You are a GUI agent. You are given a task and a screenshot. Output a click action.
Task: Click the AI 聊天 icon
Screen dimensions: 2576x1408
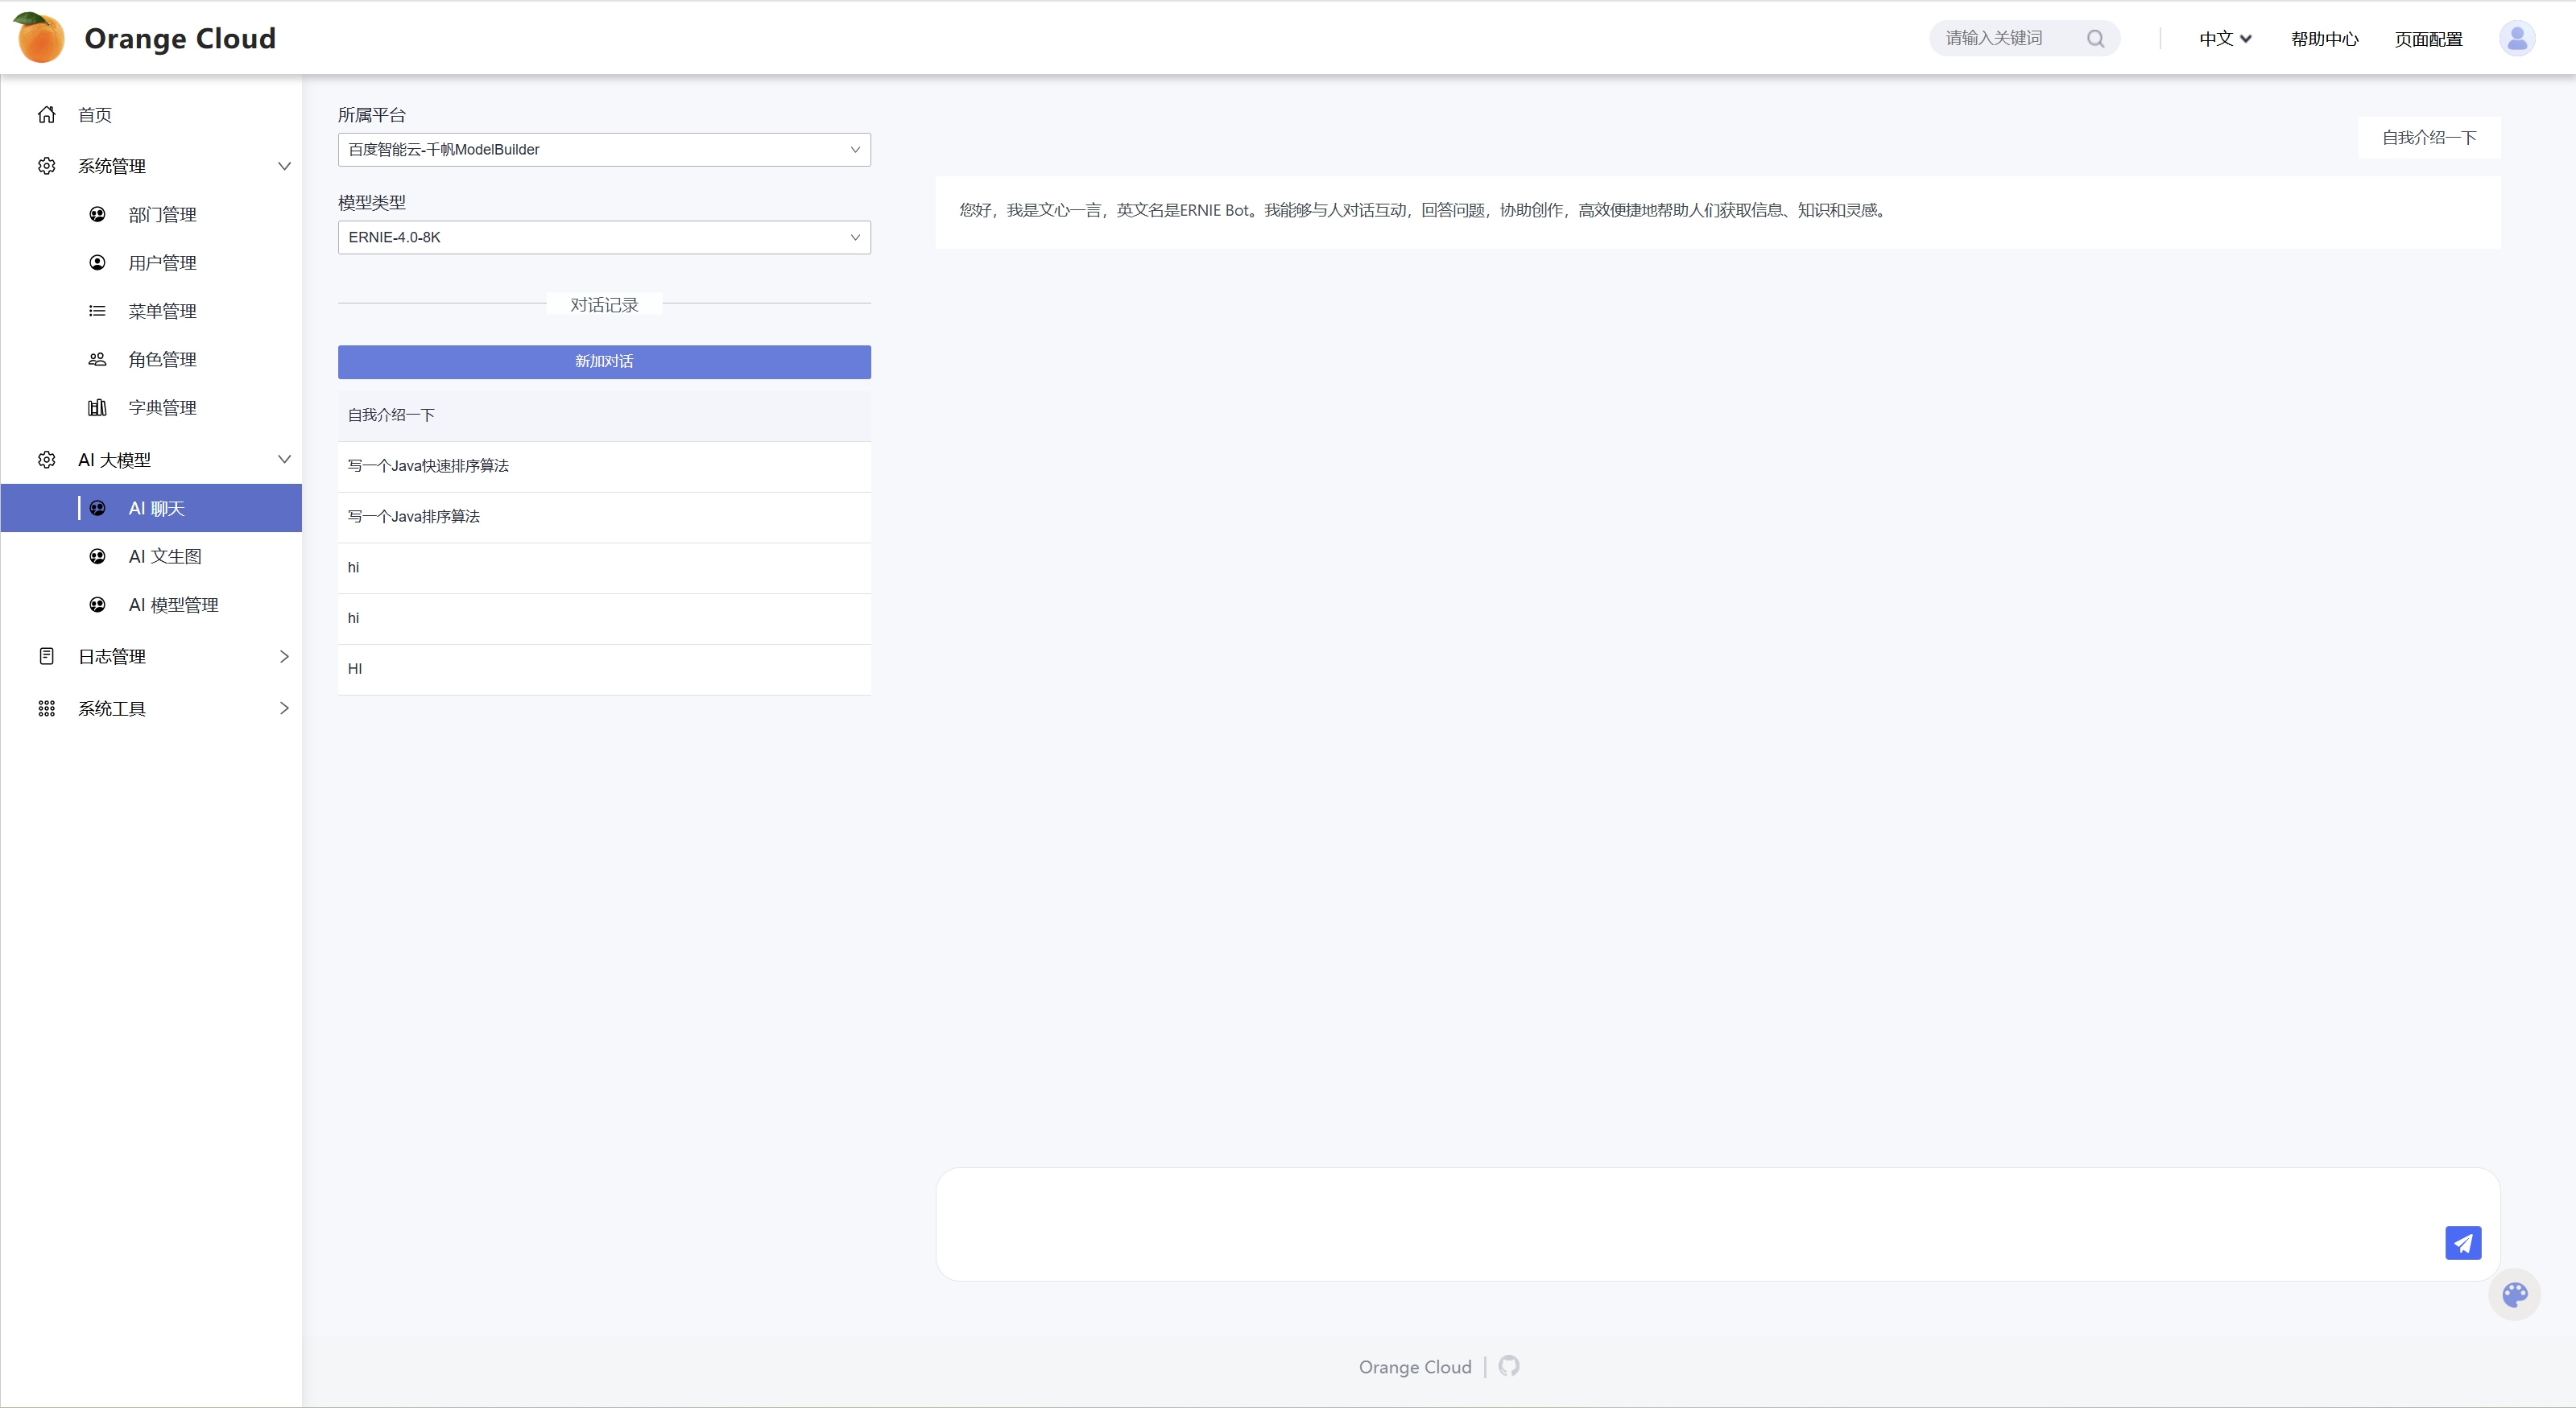pyautogui.click(x=97, y=508)
